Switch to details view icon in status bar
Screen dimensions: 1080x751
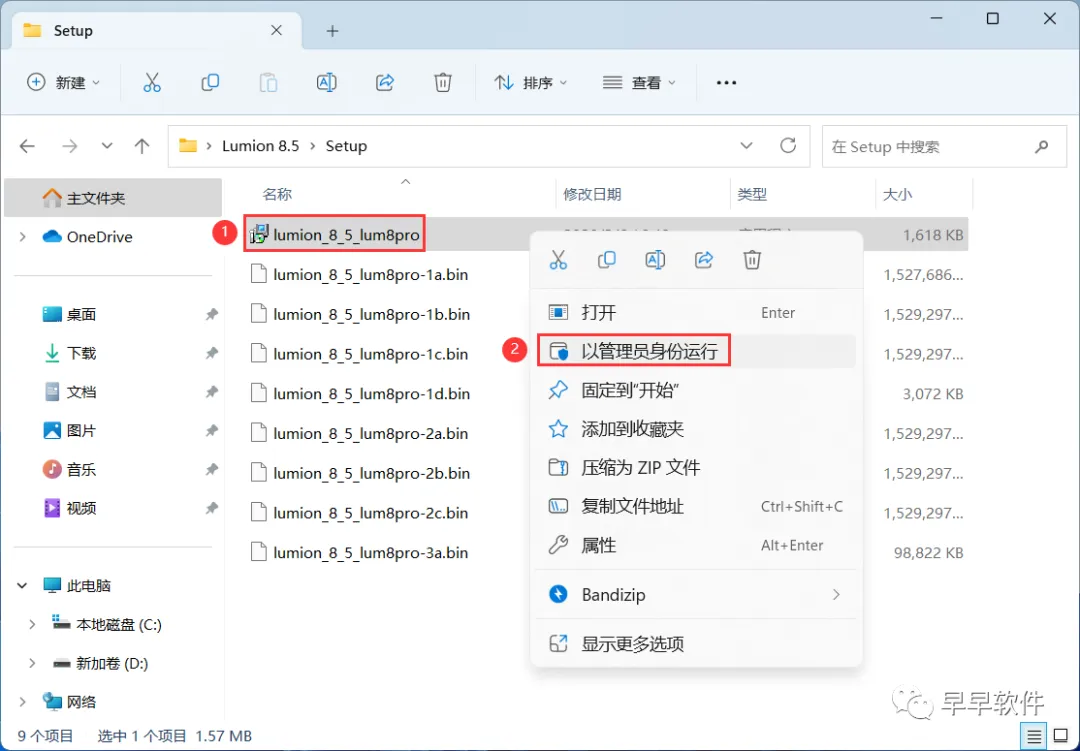[1034, 737]
